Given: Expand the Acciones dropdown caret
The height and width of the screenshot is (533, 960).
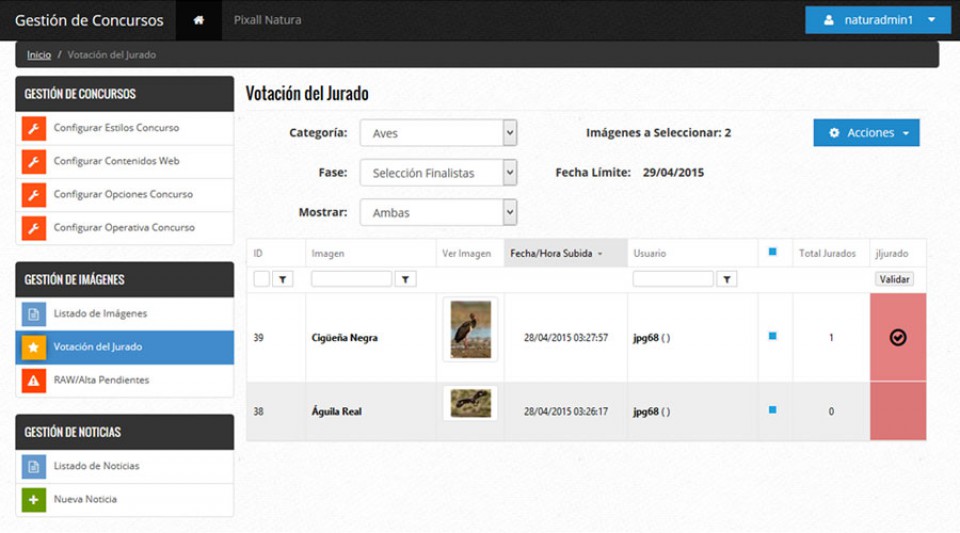Looking at the screenshot, I should pyautogui.click(x=906, y=133).
